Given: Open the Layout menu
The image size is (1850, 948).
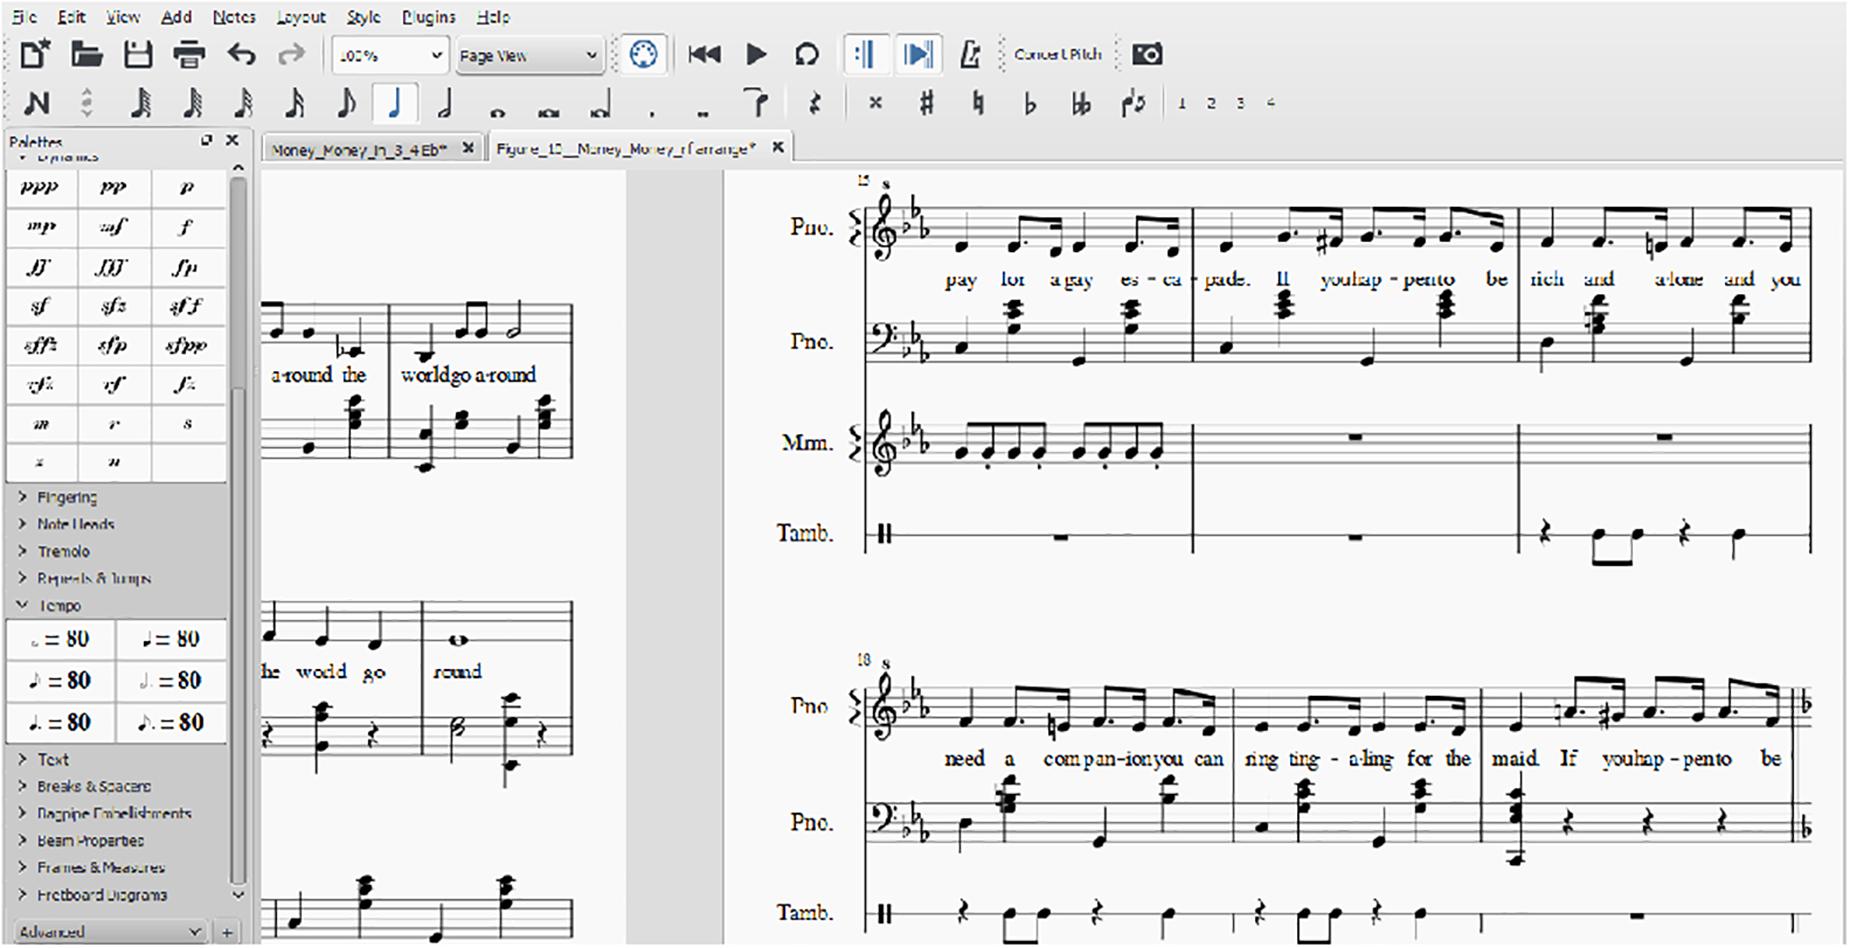Looking at the screenshot, I should (301, 17).
